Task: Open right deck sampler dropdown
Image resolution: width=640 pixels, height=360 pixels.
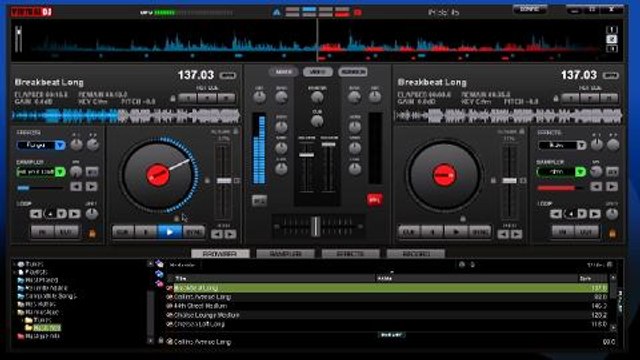Action: (580, 172)
